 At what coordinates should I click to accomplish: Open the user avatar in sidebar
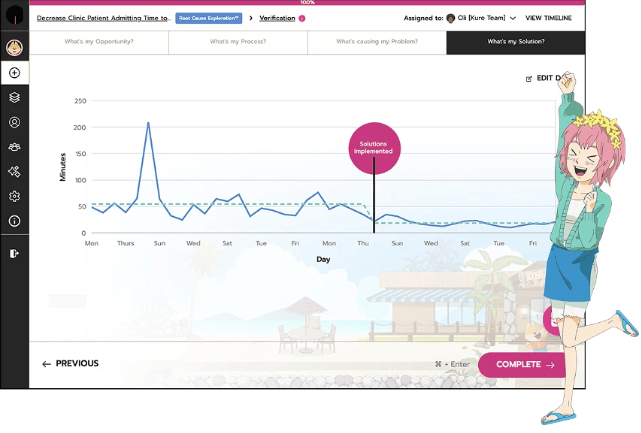[x=14, y=47]
